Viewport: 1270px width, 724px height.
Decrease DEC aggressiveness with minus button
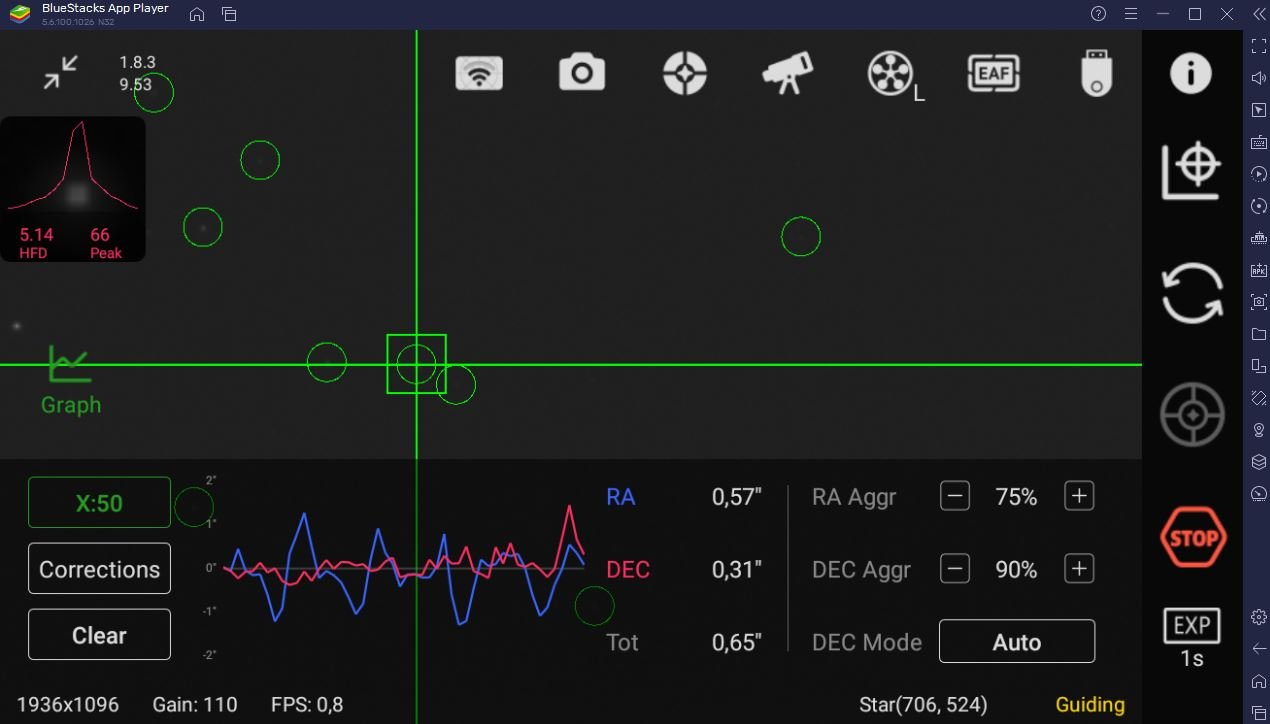[x=955, y=569]
